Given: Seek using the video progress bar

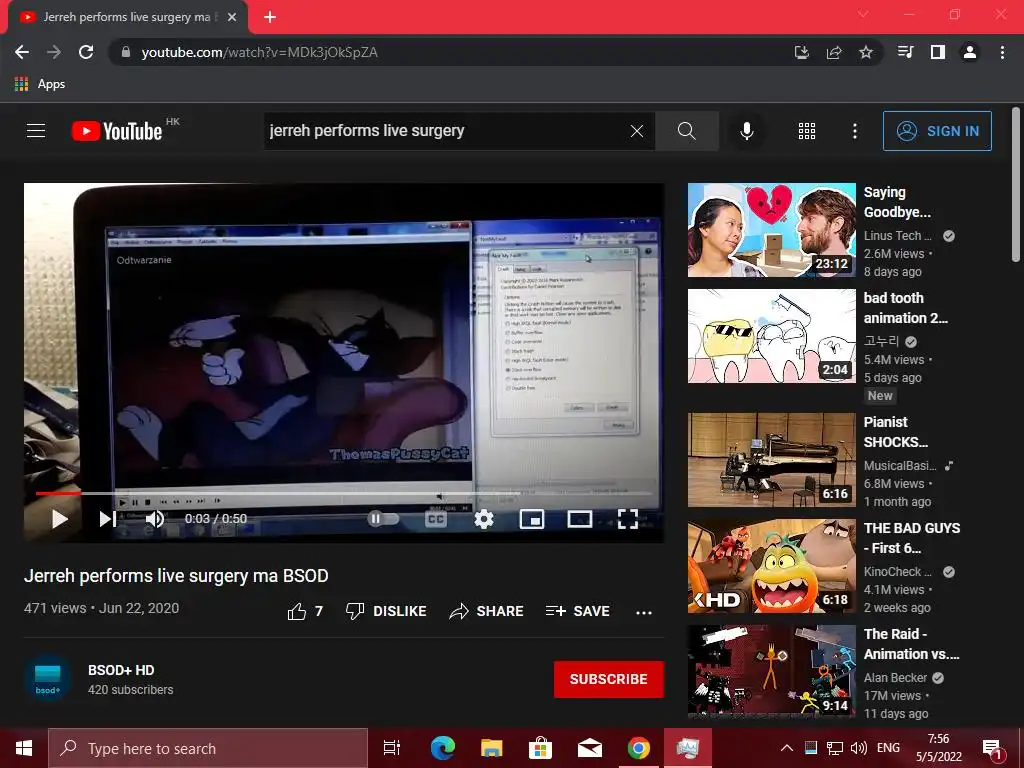Looking at the screenshot, I should click(x=344, y=493).
